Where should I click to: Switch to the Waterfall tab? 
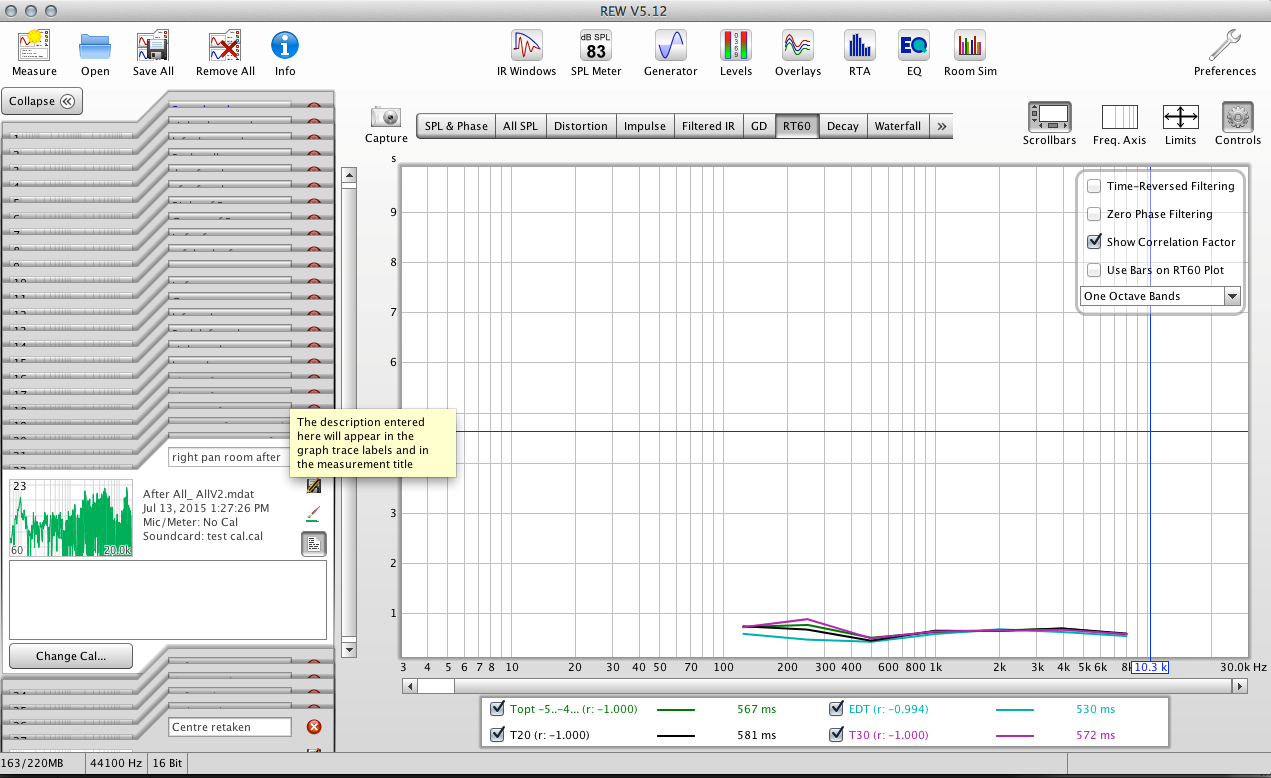(897, 126)
